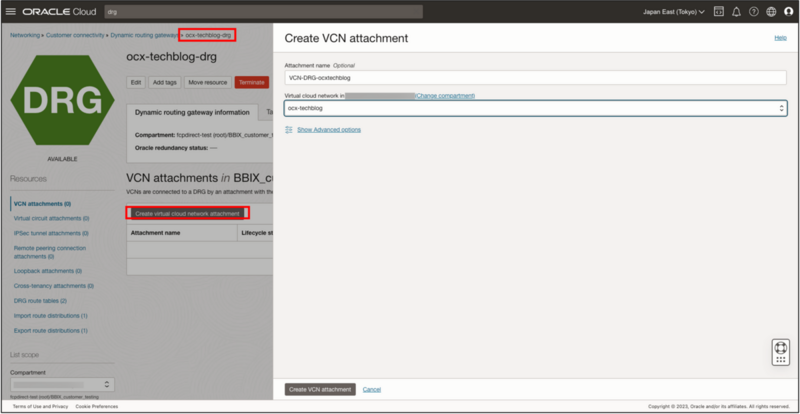Open the Cloud Shell developer tools icon

pos(718,12)
